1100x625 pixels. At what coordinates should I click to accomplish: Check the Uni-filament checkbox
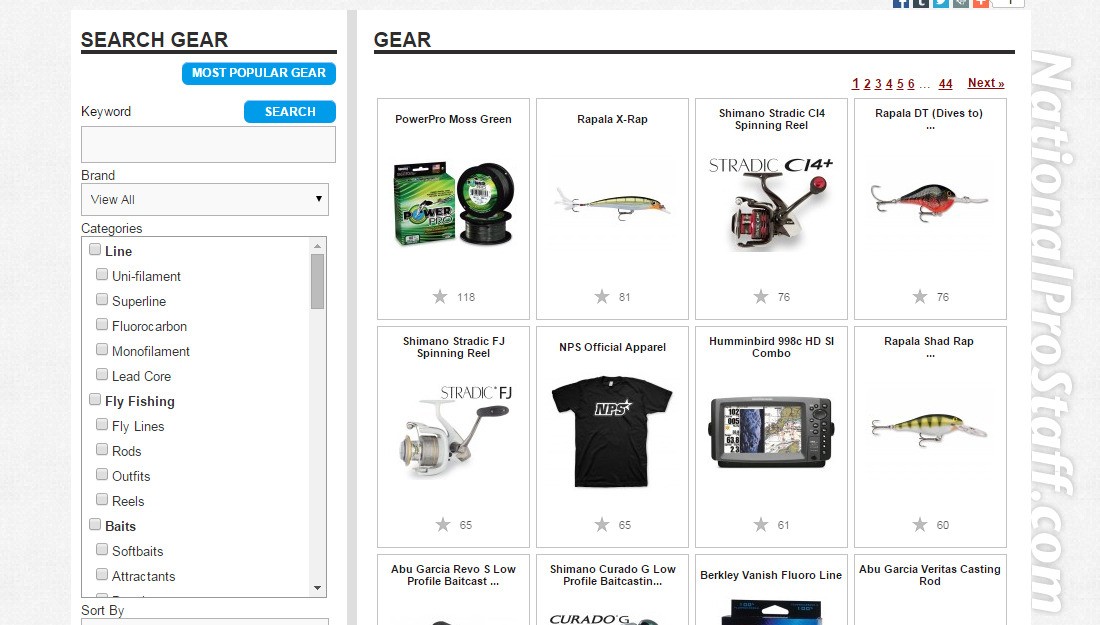pyautogui.click(x=102, y=274)
